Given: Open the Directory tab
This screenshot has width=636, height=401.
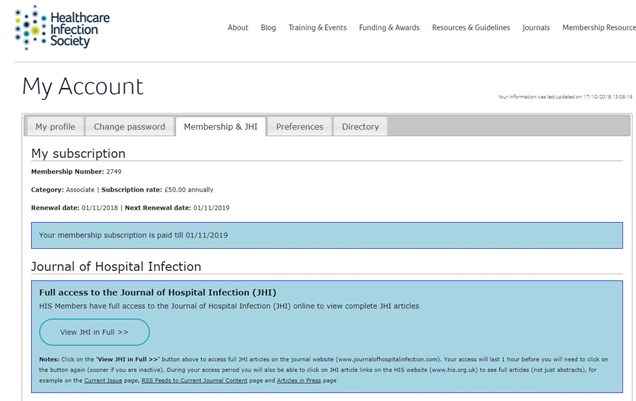Looking at the screenshot, I should (360, 127).
